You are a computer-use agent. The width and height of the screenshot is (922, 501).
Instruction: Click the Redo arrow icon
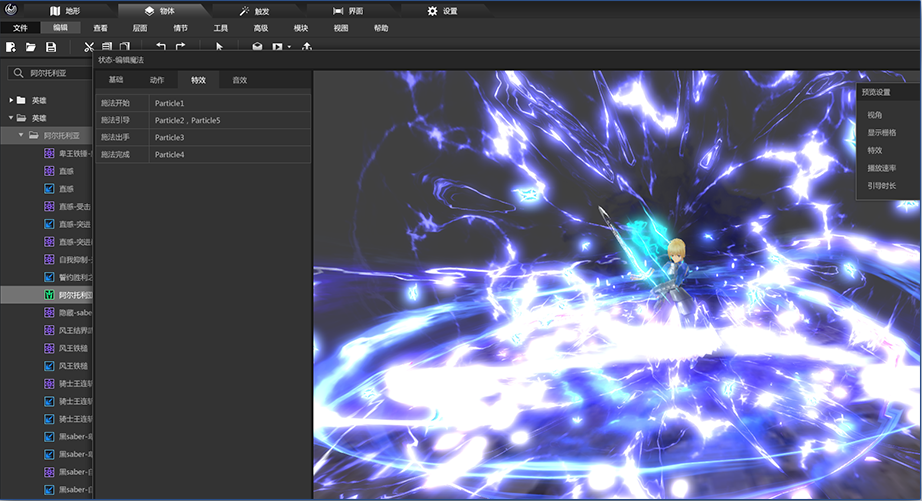pos(181,47)
